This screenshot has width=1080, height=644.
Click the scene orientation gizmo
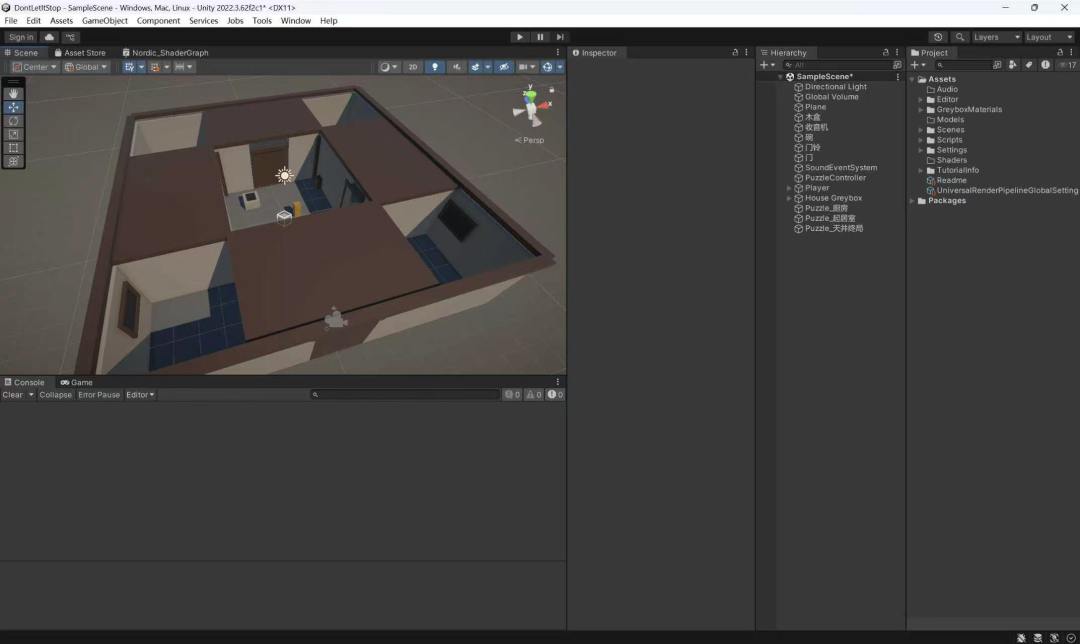531,107
